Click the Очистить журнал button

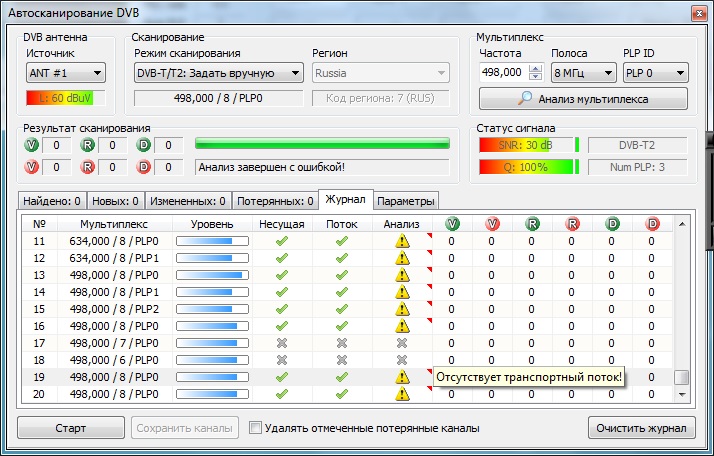click(x=641, y=428)
